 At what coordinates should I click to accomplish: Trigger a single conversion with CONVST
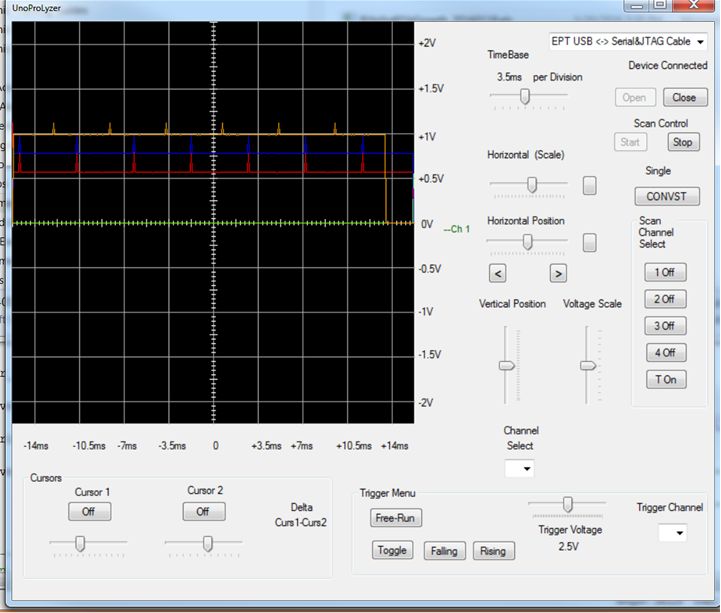[x=667, y=196]
